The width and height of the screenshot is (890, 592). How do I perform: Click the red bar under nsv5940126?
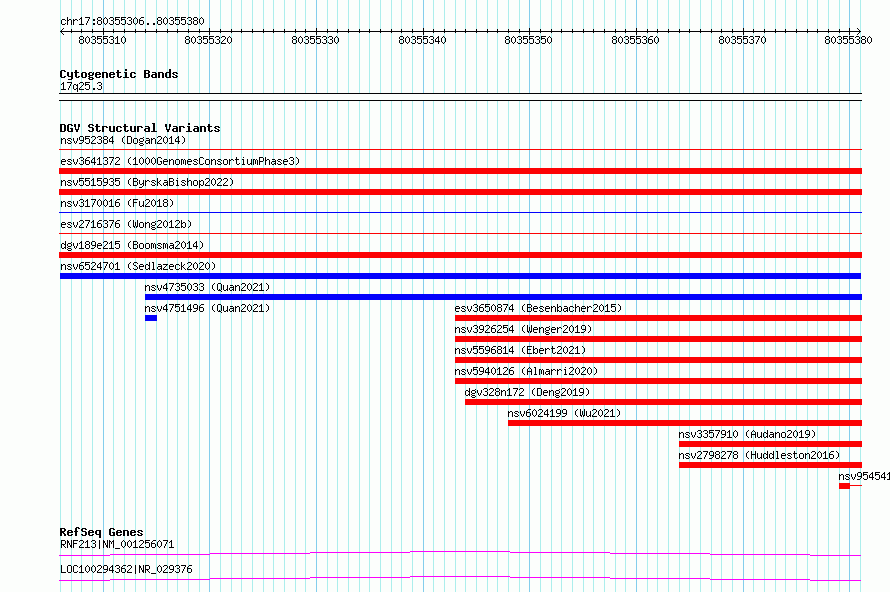pos(658,381)
